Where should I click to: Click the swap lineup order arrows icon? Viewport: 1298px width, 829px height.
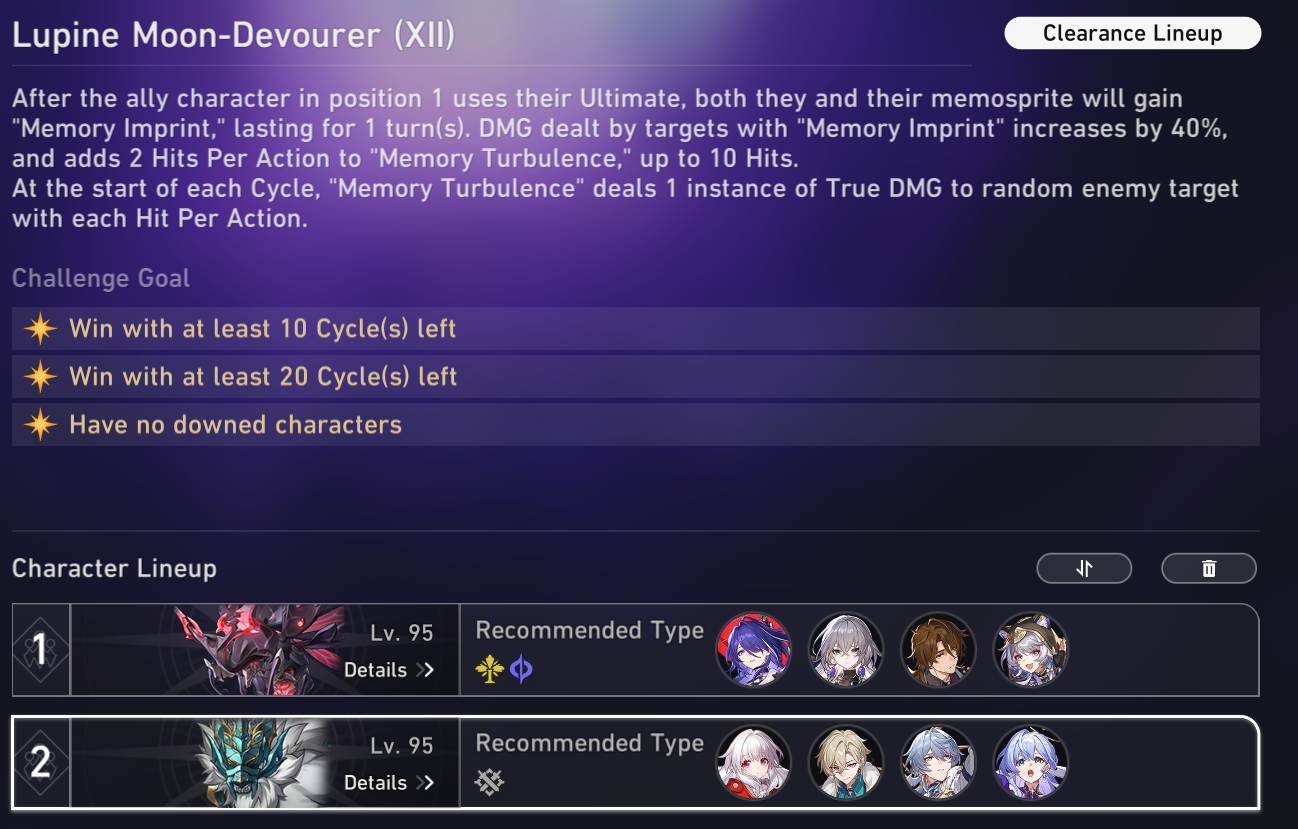[1084, 568]
